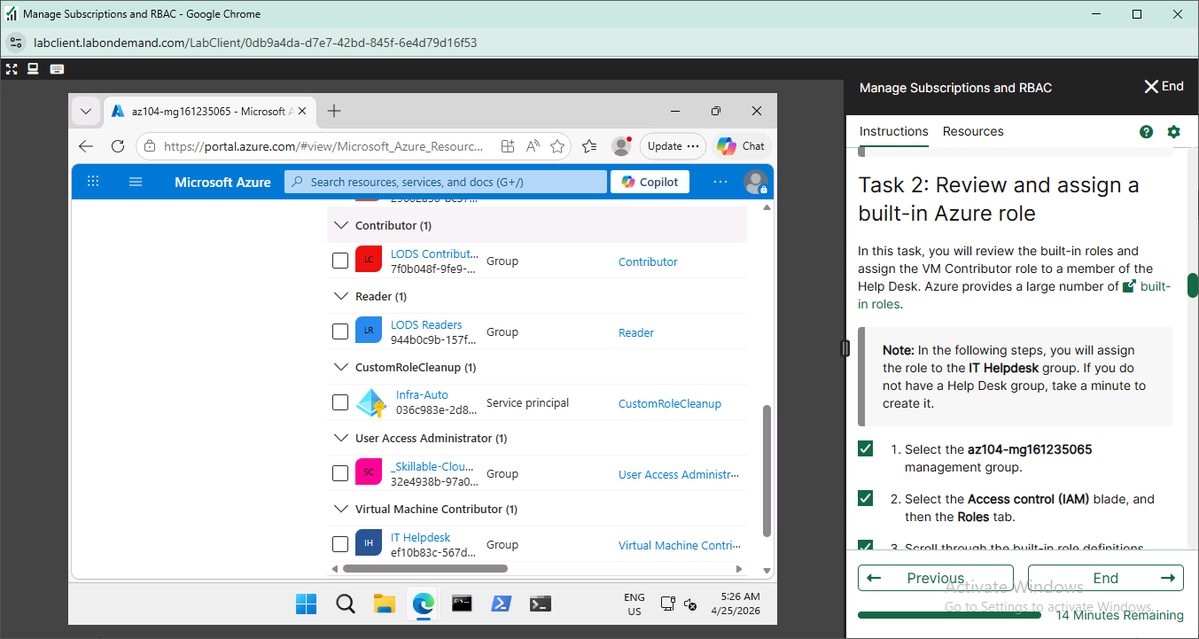Open File Explorer from taskbar
Screen dimensions: 1199x639
tap(385, 604)
